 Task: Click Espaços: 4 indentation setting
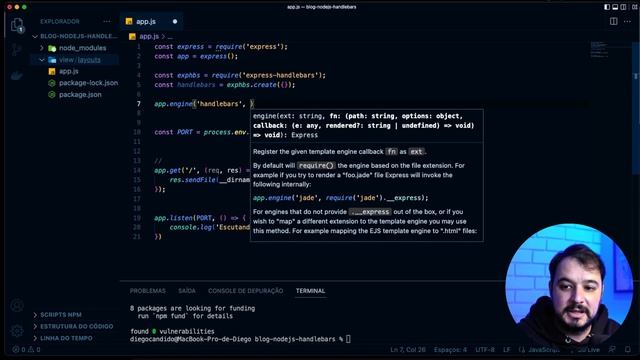450,350
